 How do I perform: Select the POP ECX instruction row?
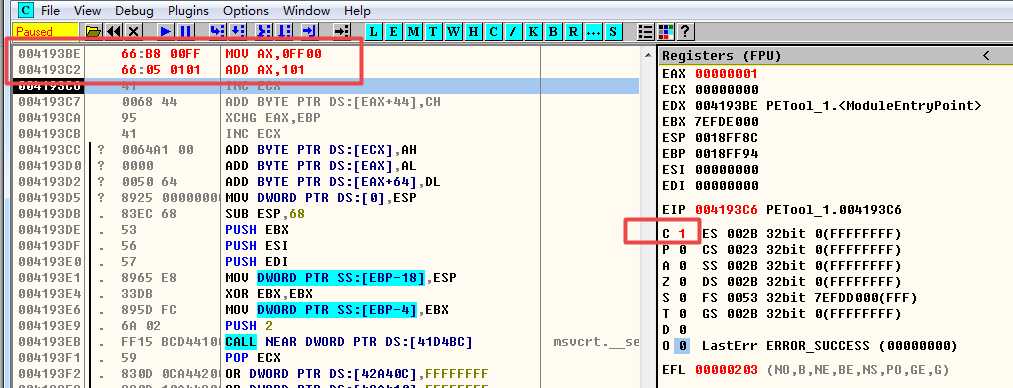(326, 358)
